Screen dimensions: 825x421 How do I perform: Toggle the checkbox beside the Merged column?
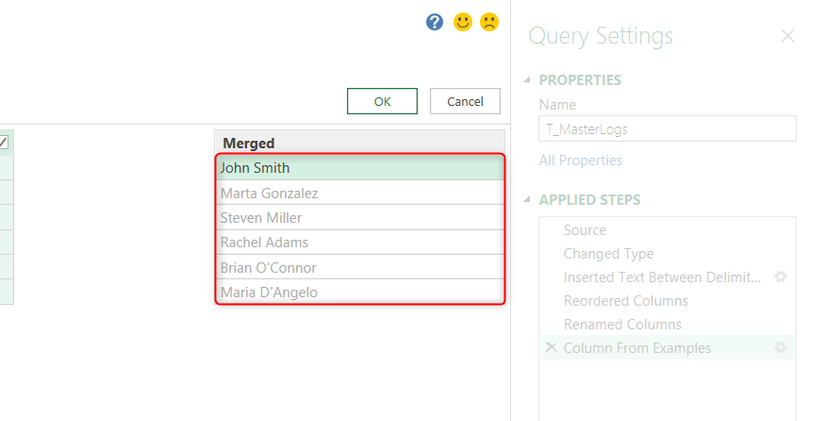click(4, 143)
